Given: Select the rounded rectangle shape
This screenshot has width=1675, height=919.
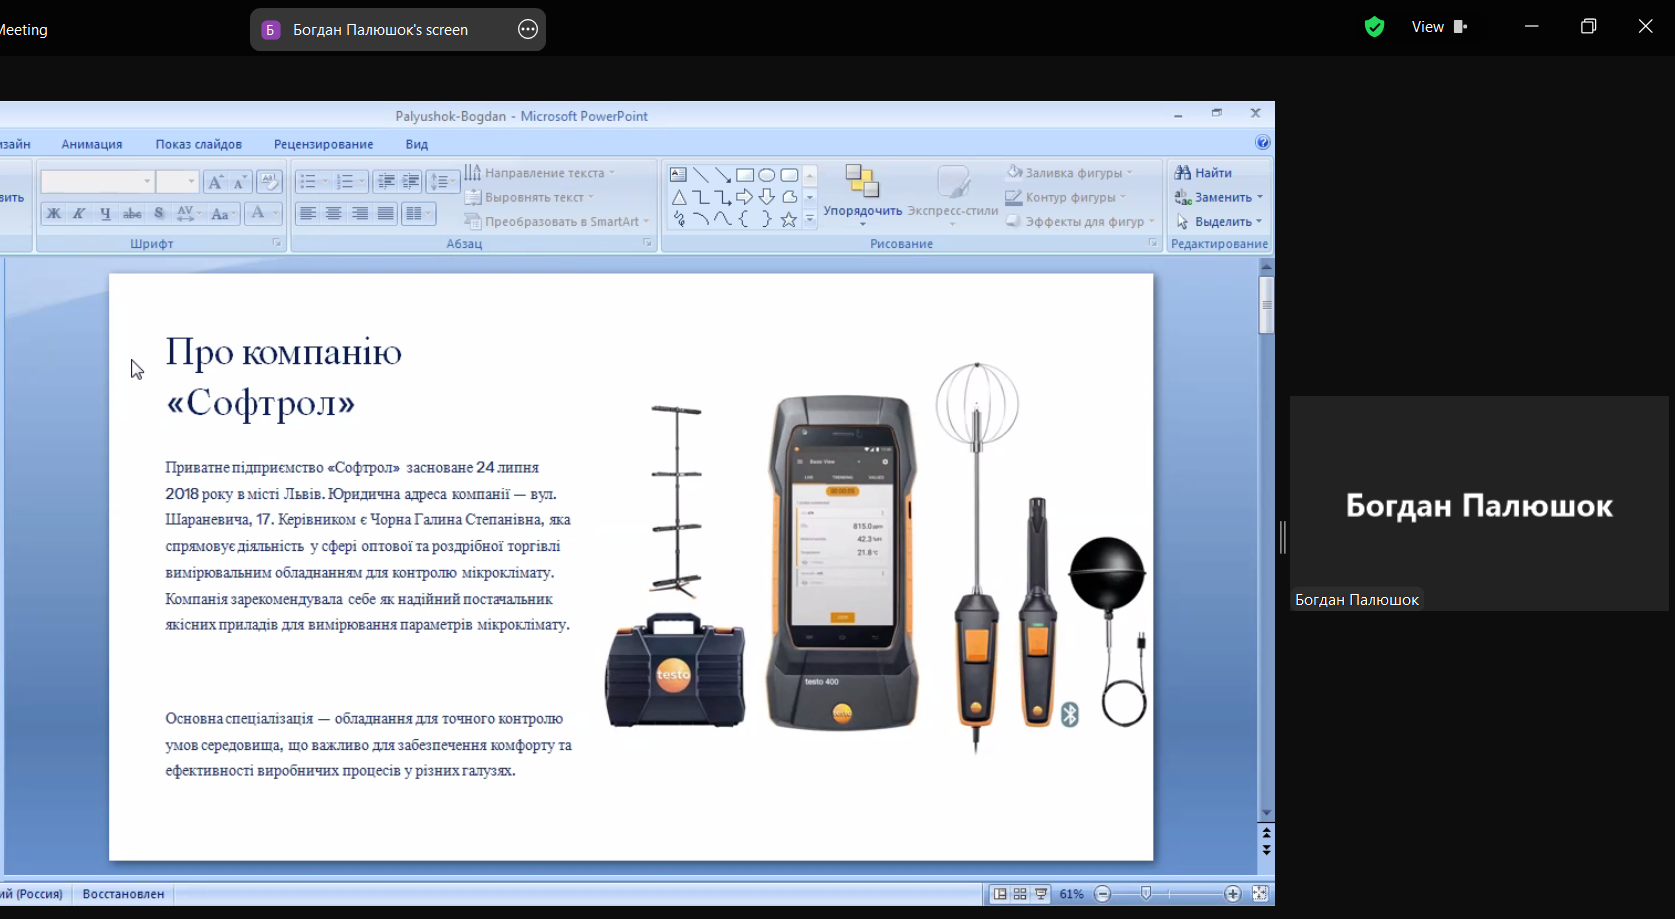Looking at the screenshot, I should [789, 174].
